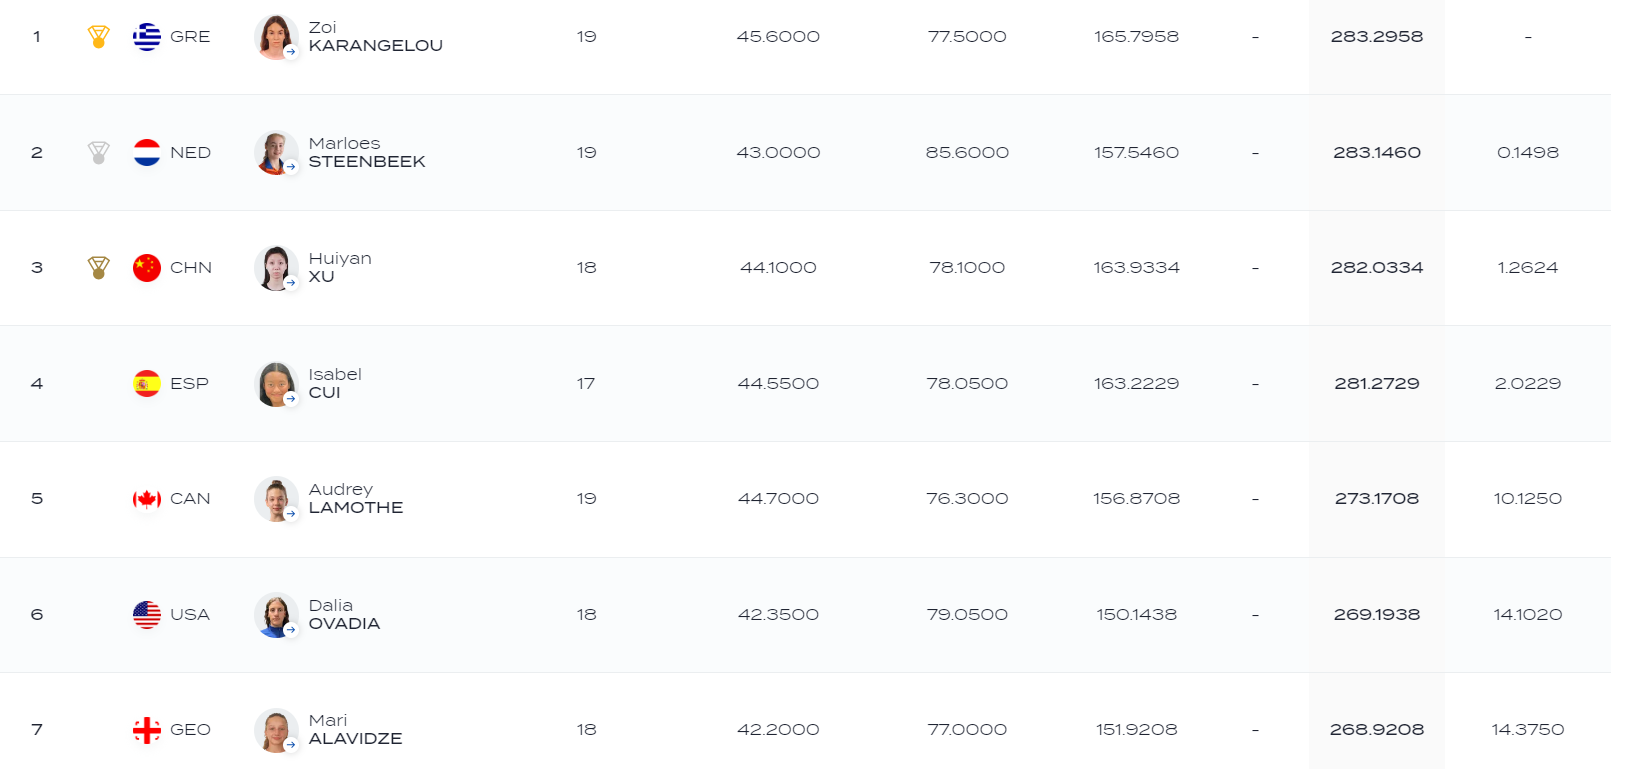Click the Greece flag icon

147,37
